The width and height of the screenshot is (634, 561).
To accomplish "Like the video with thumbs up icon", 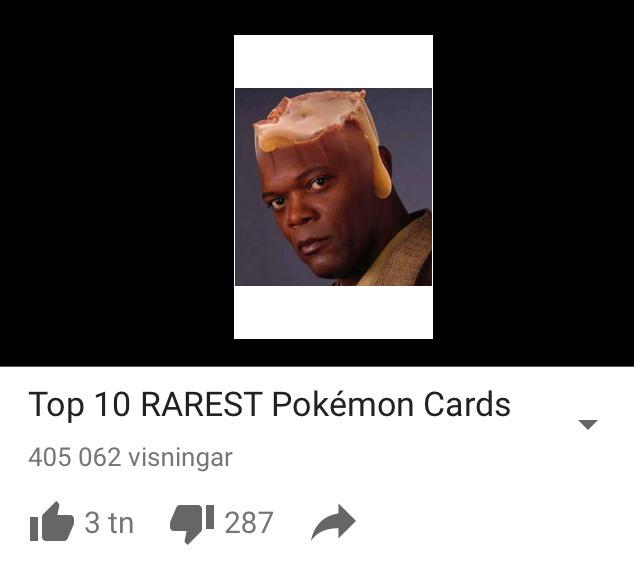I will 52,522.
